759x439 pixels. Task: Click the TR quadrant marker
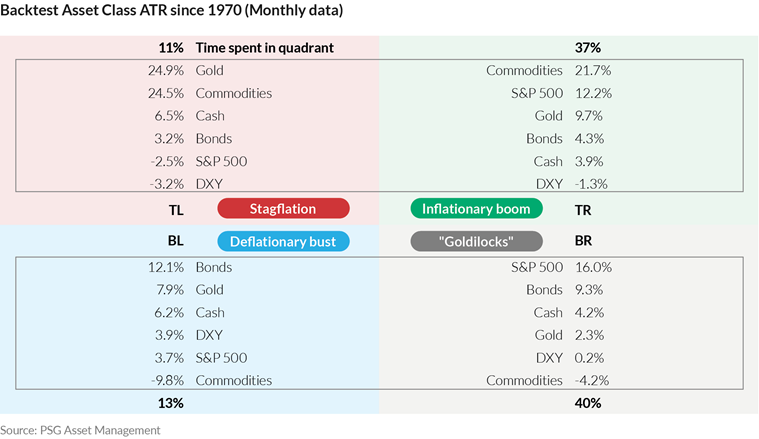[584, 209]
